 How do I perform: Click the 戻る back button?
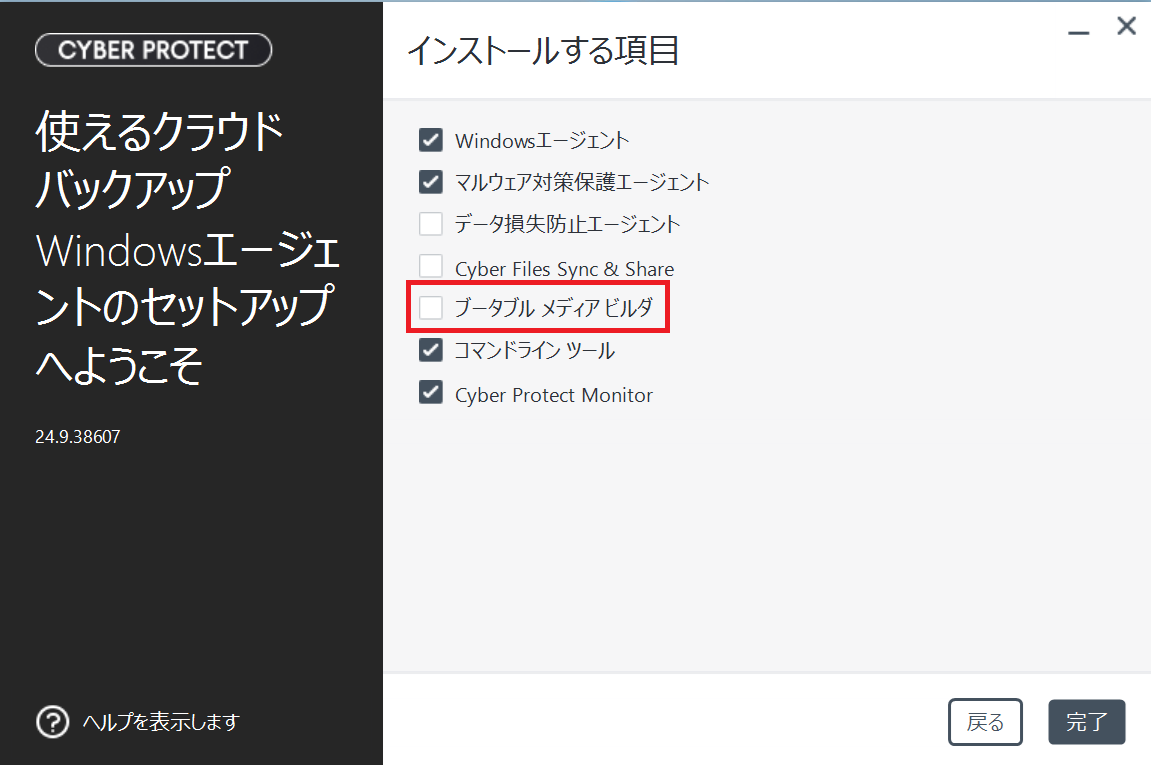[x=985, y=722]
